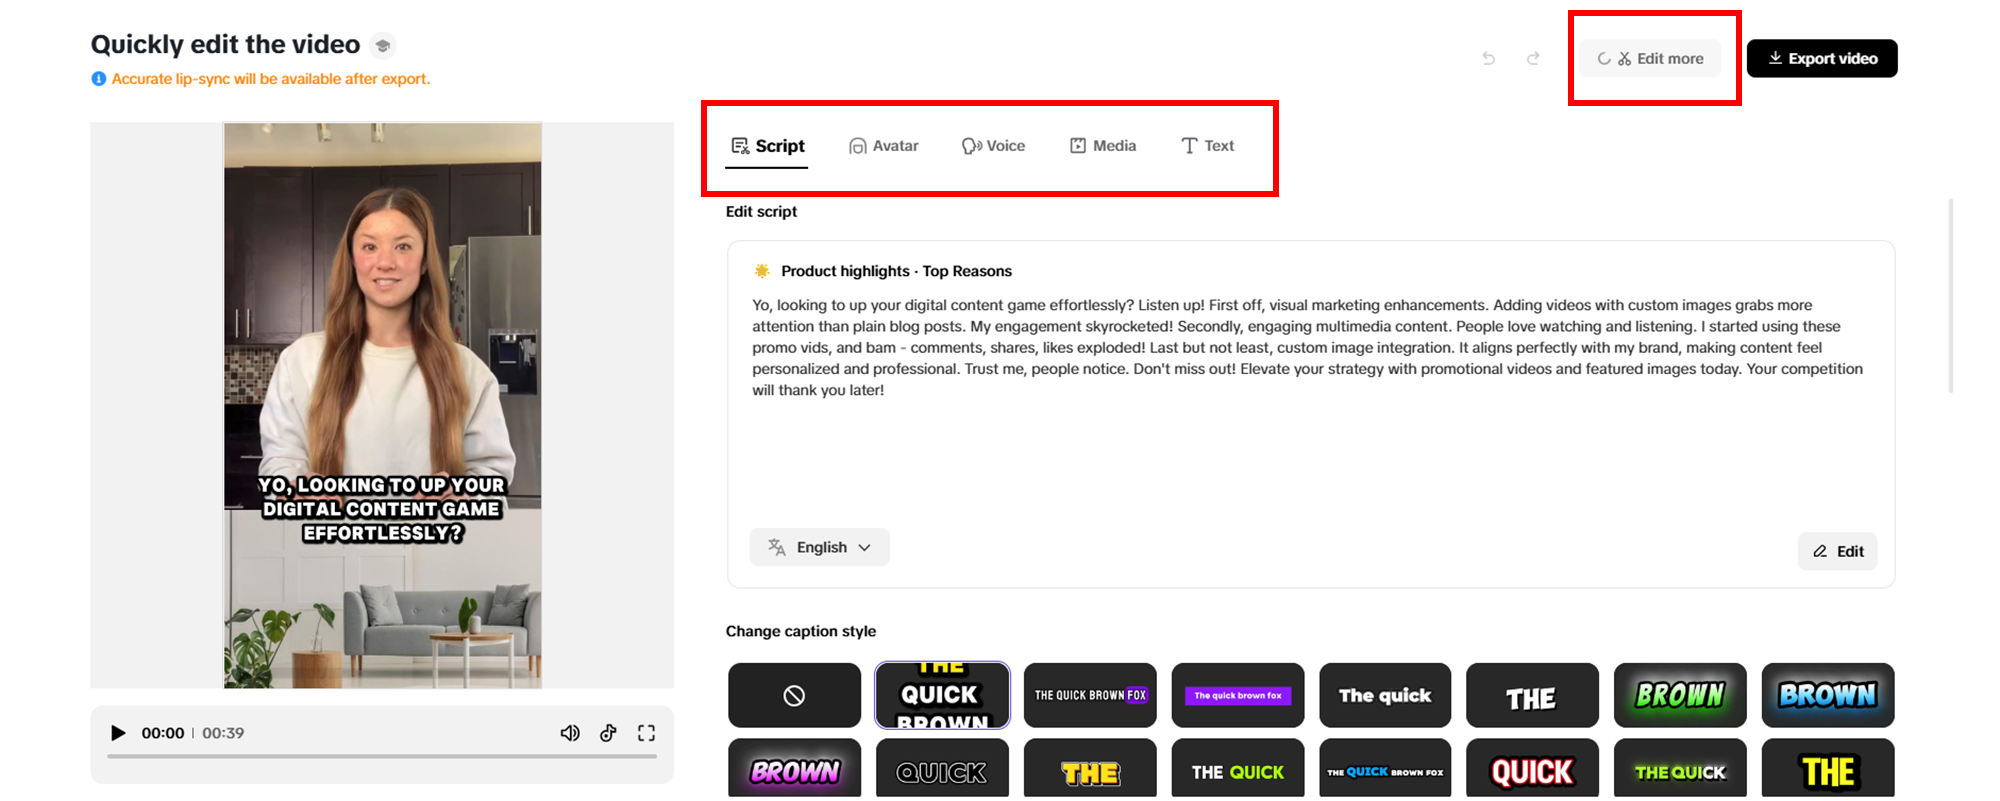Apply the blue glowing BROWN caption style
Screen dimensions: 2000x801
pyautogui.click(x=1828, y=695)
